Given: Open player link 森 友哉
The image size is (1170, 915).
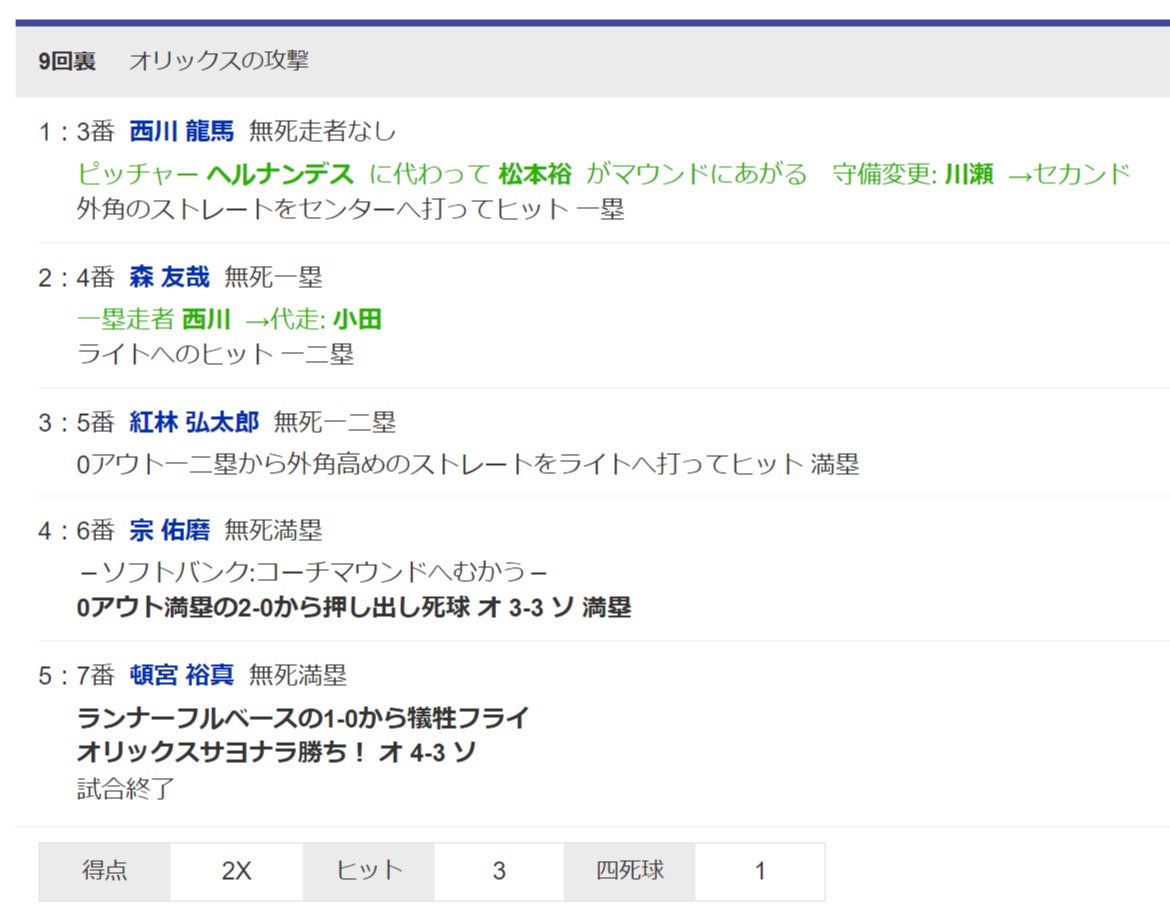Looking at the screenshot, I should click(x=169, y=277).
